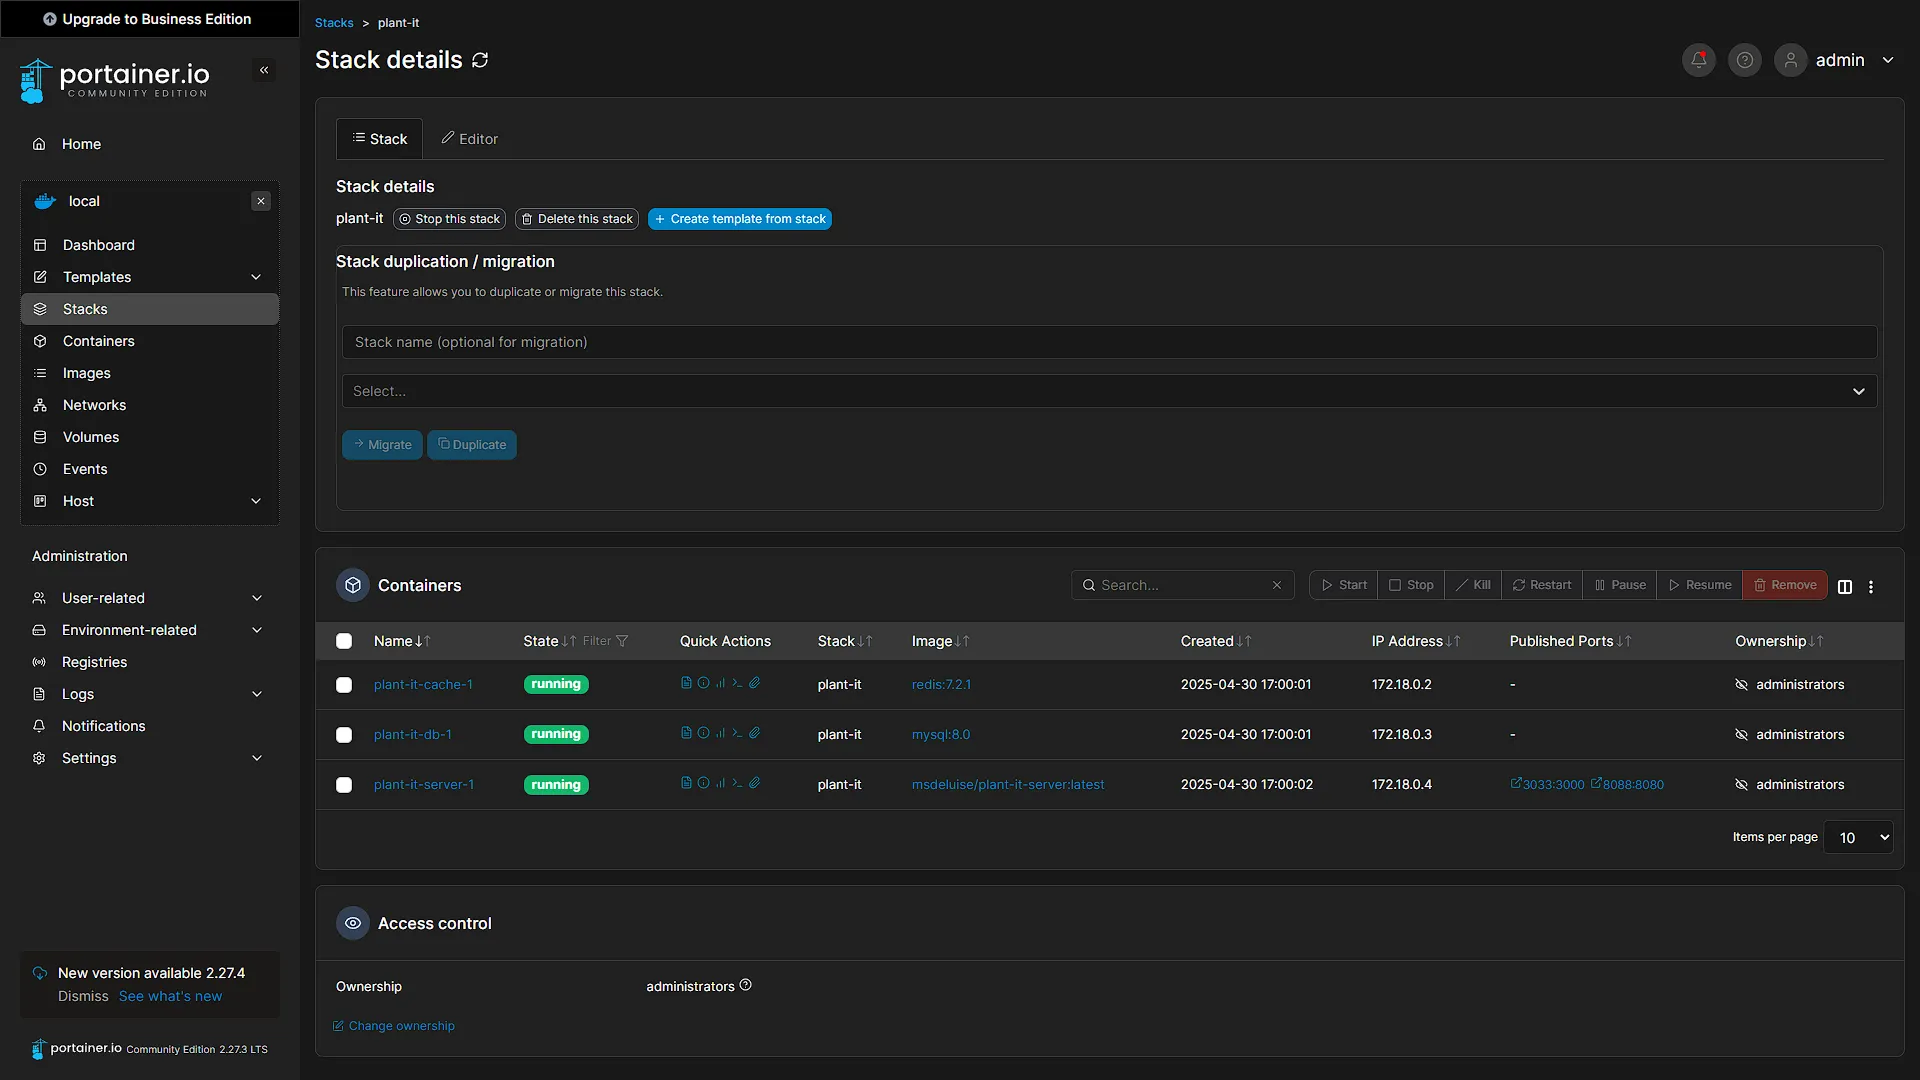Check the plant-it-cache-1 row checkbox
This screenshot has height=1080, width=1920.
[344, 685]
